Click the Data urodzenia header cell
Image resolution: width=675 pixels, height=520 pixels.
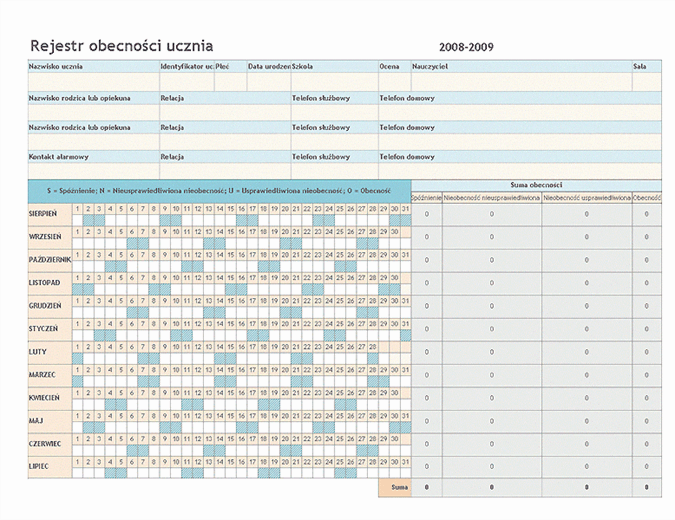pos(268,66)
